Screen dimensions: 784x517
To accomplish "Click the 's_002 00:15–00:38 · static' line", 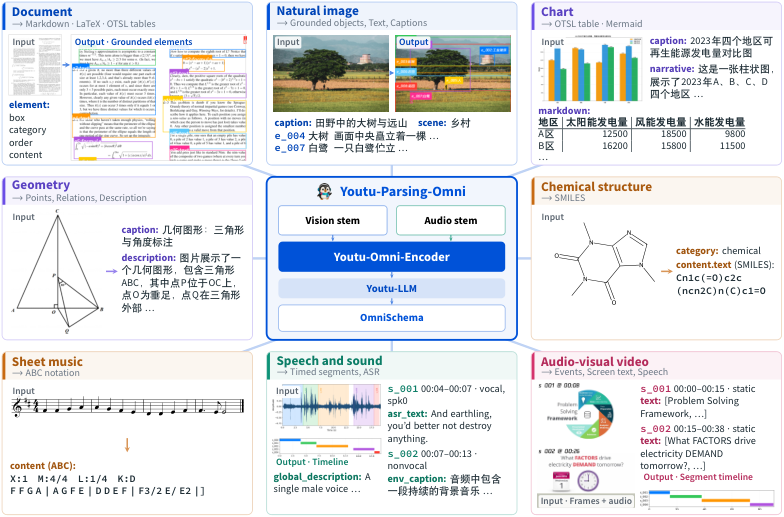I will pyautogui.click(x=698, y=428).
